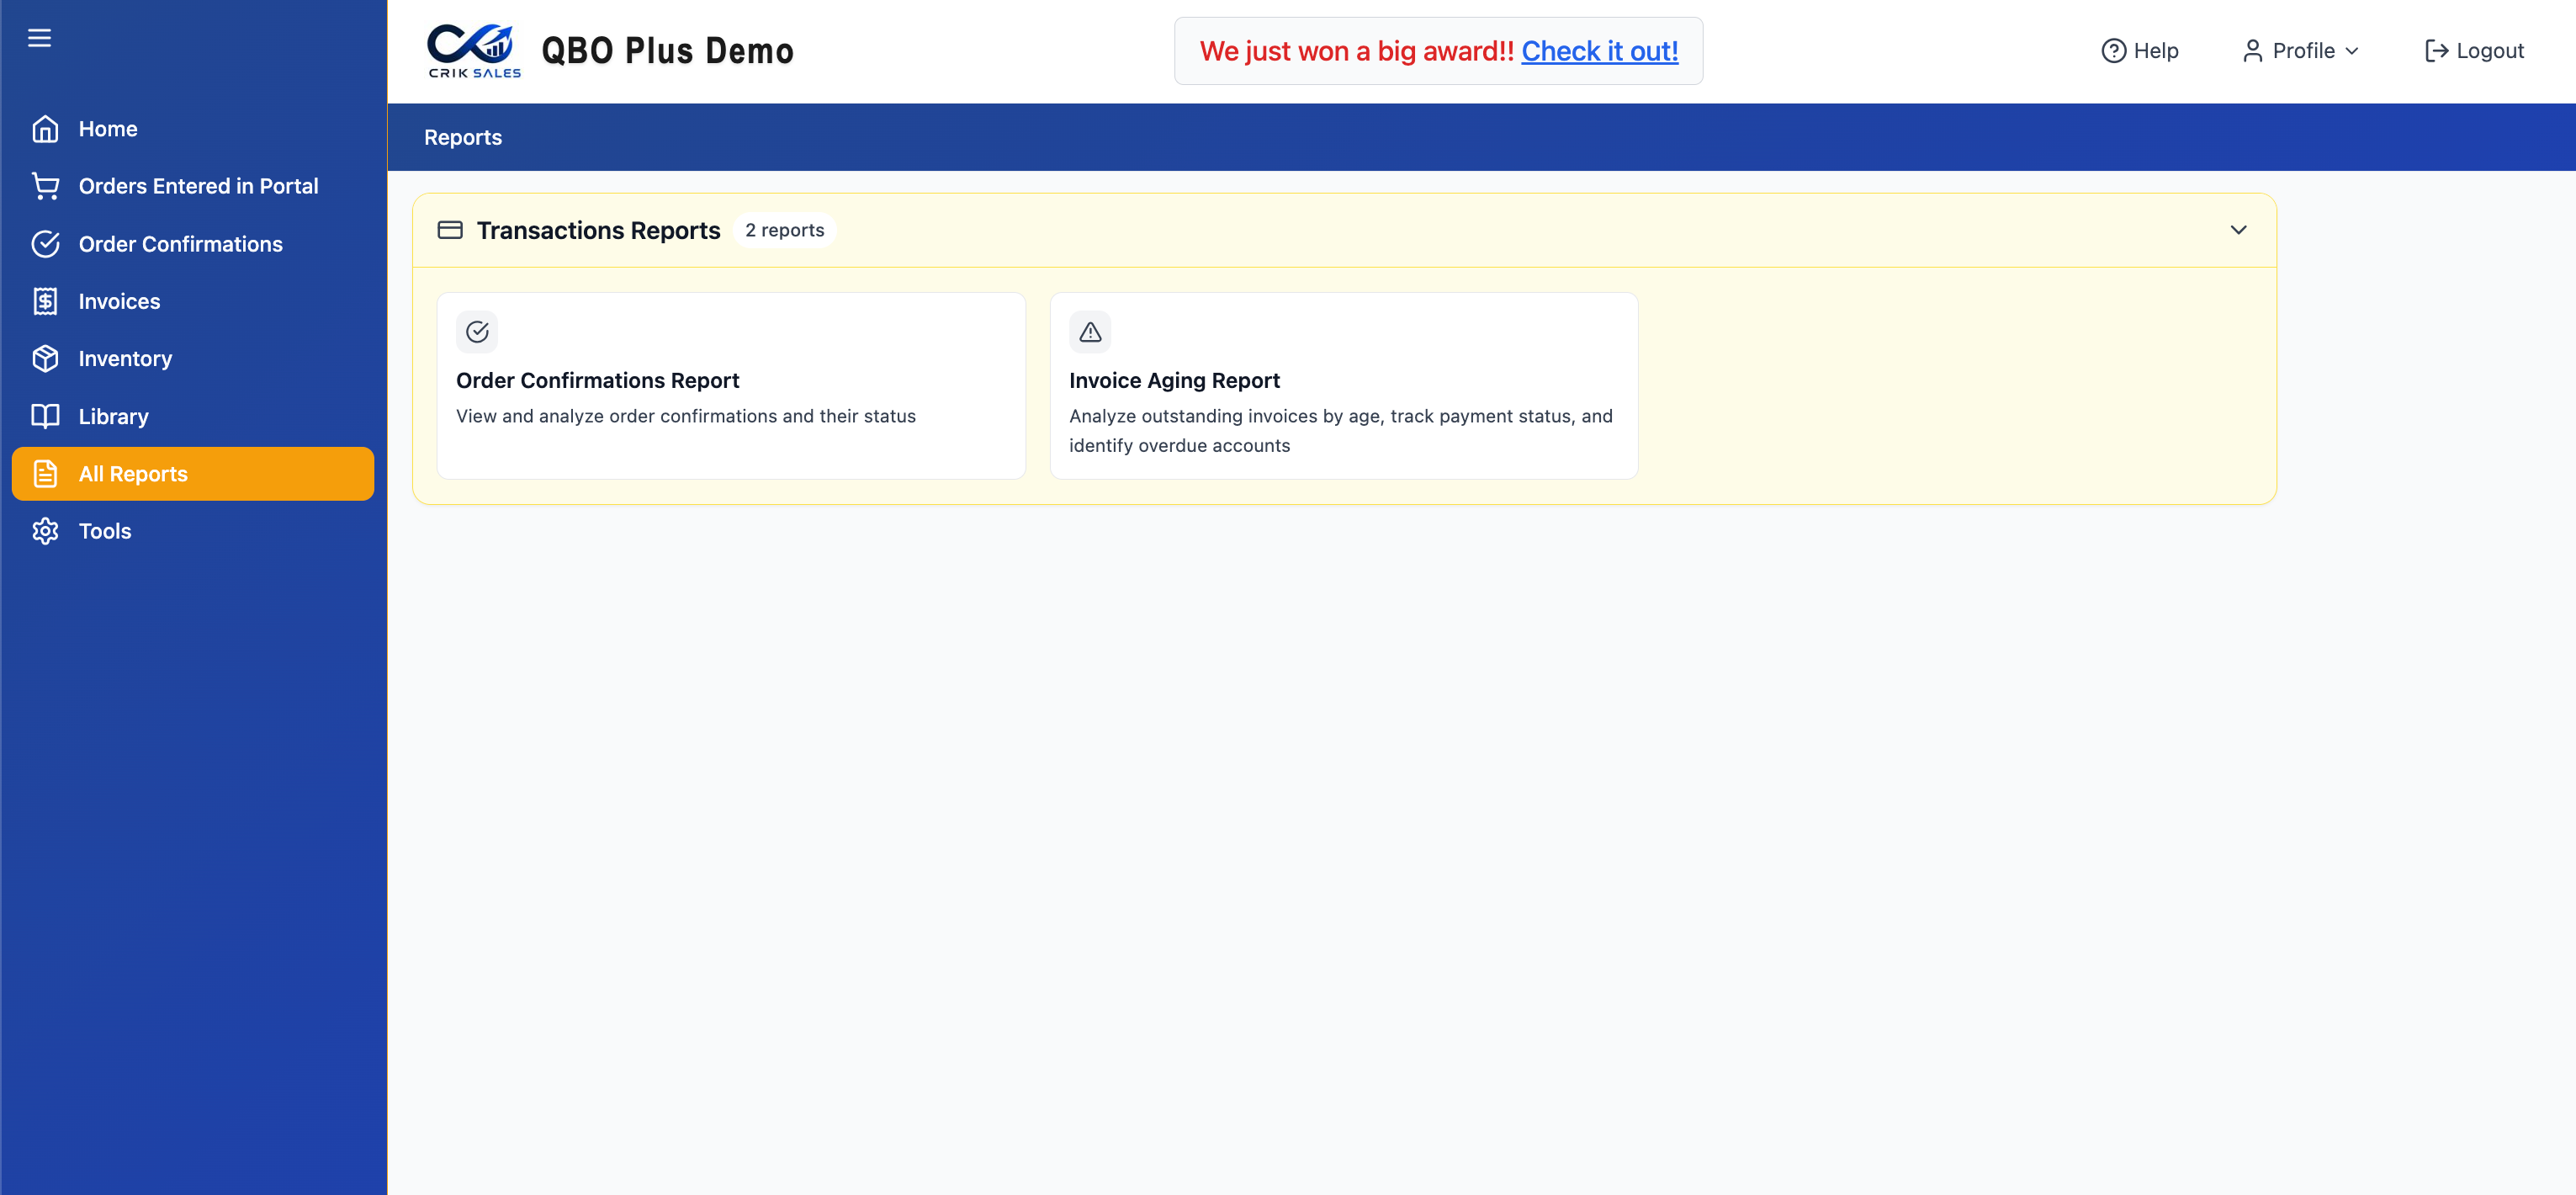The width and height of the screenshot is (2576, 1195).
Task: Click the Profile person icon
Action: tap(2252, 51)
